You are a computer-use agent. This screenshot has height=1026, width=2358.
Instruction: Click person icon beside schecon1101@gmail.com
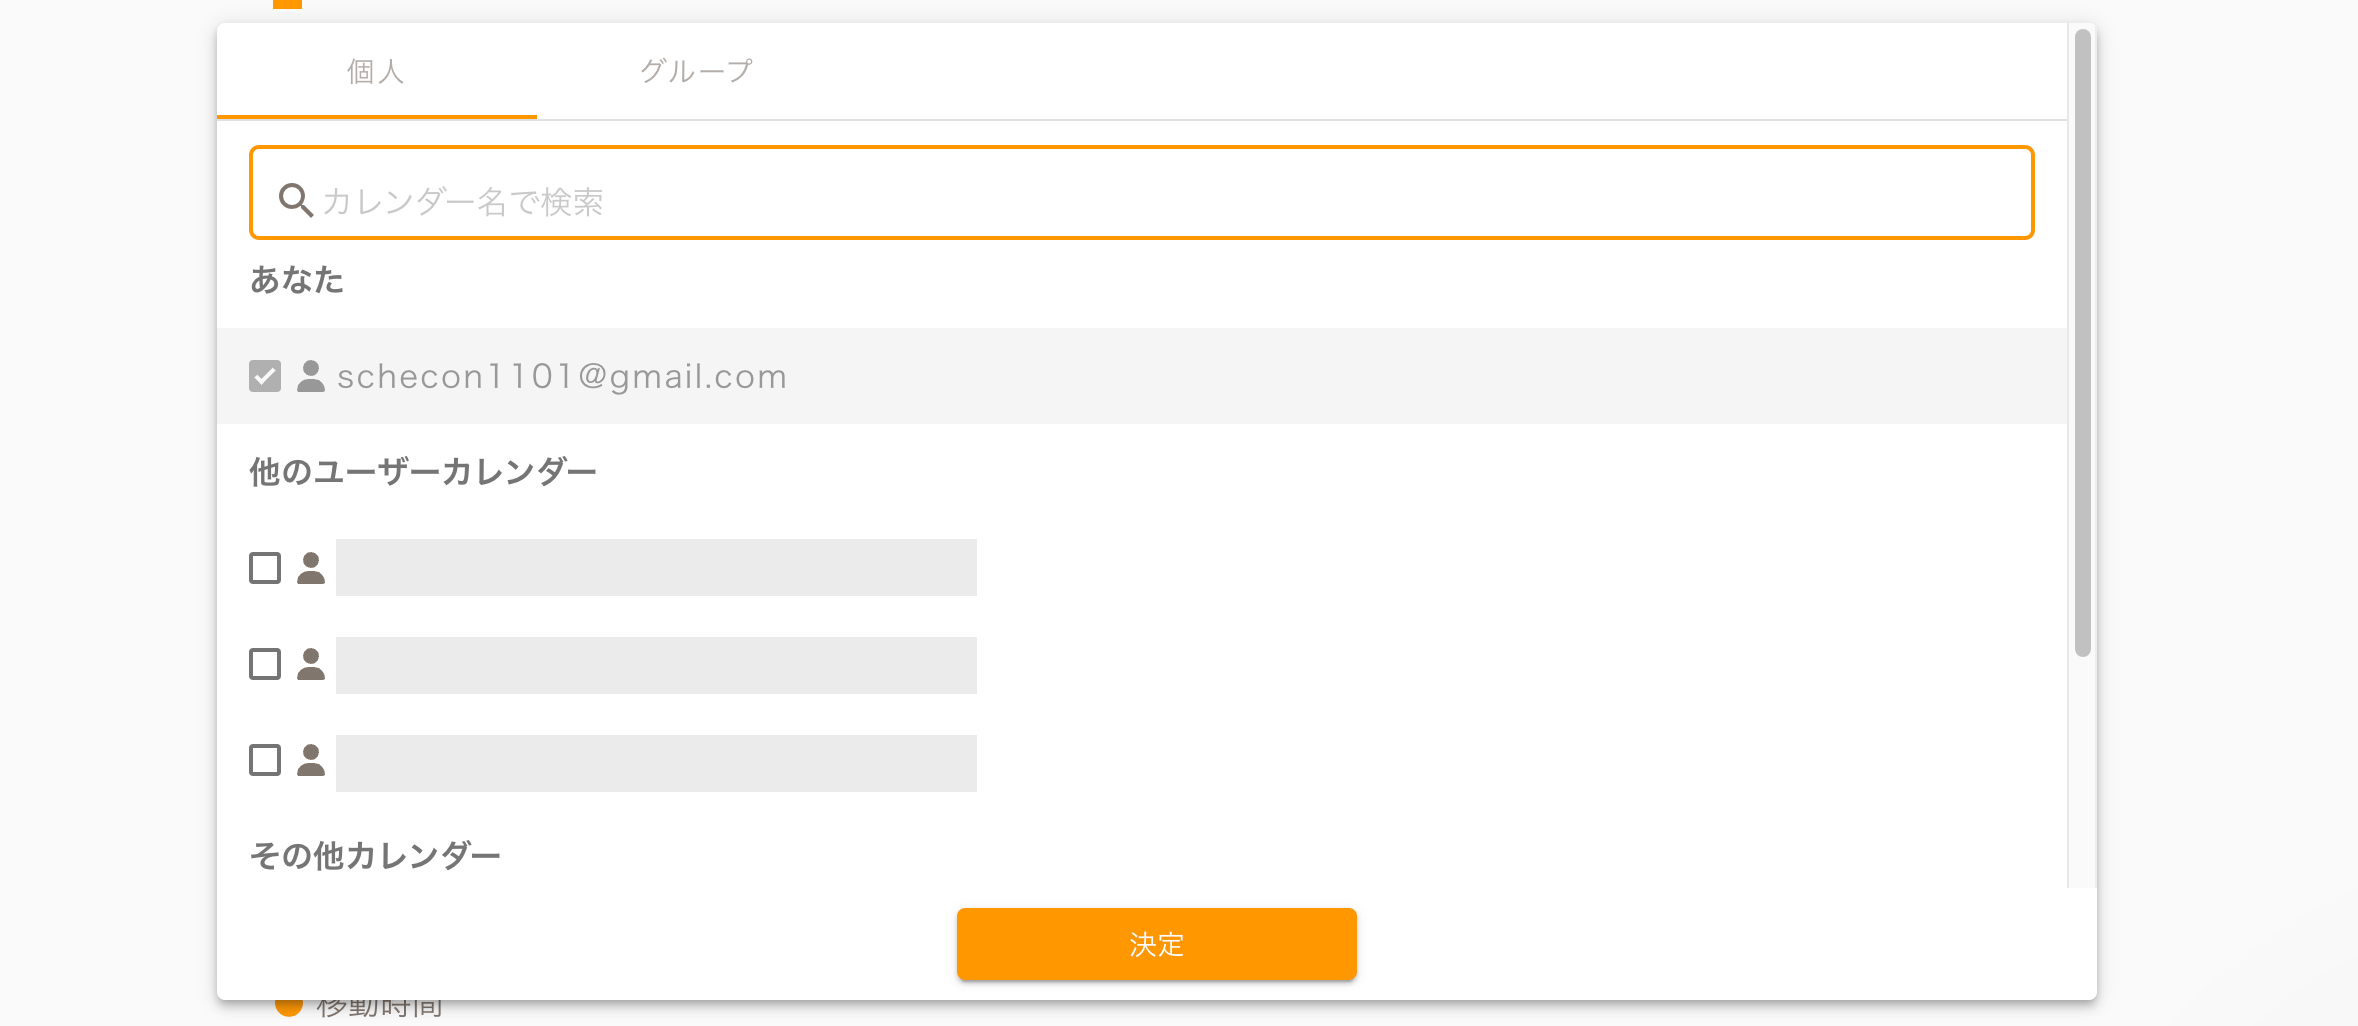click(311, 376)
